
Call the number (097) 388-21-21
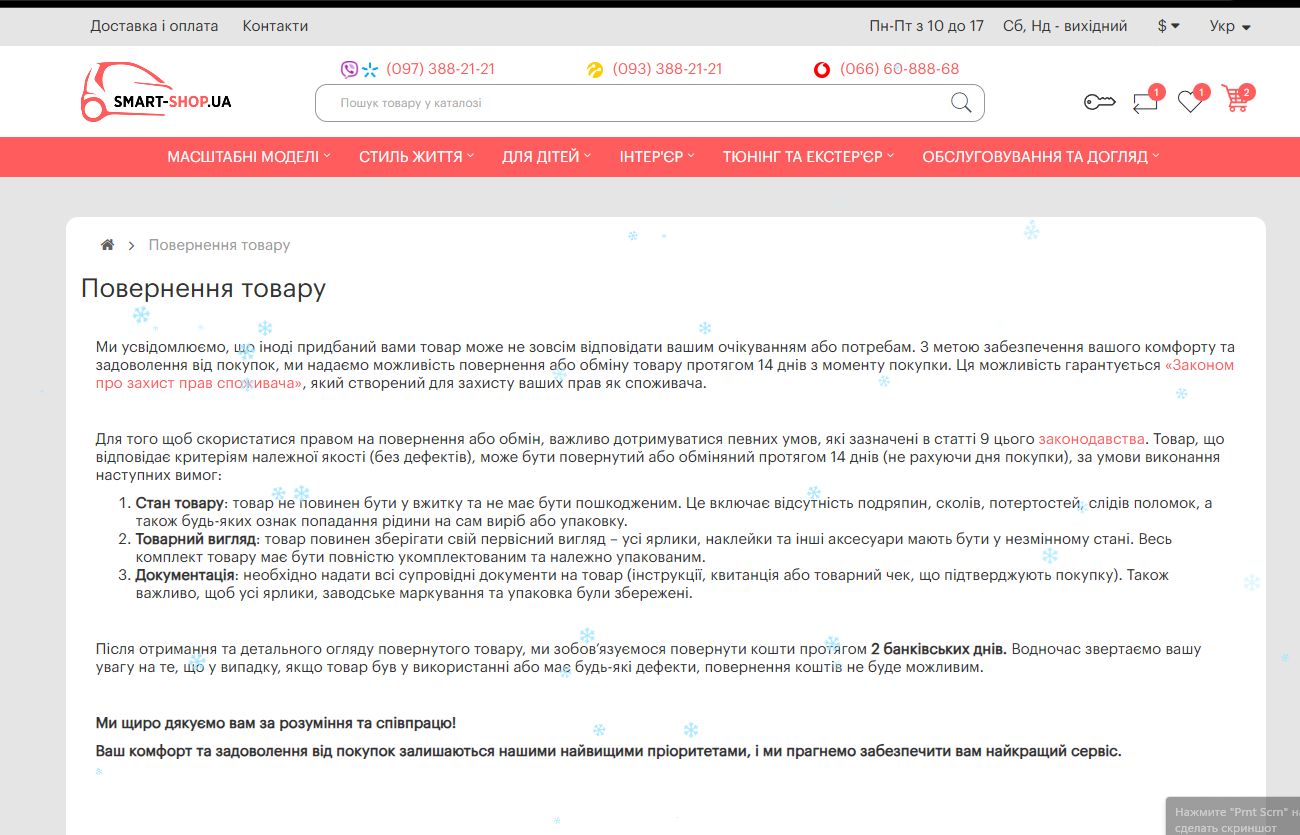click(440, 69)
